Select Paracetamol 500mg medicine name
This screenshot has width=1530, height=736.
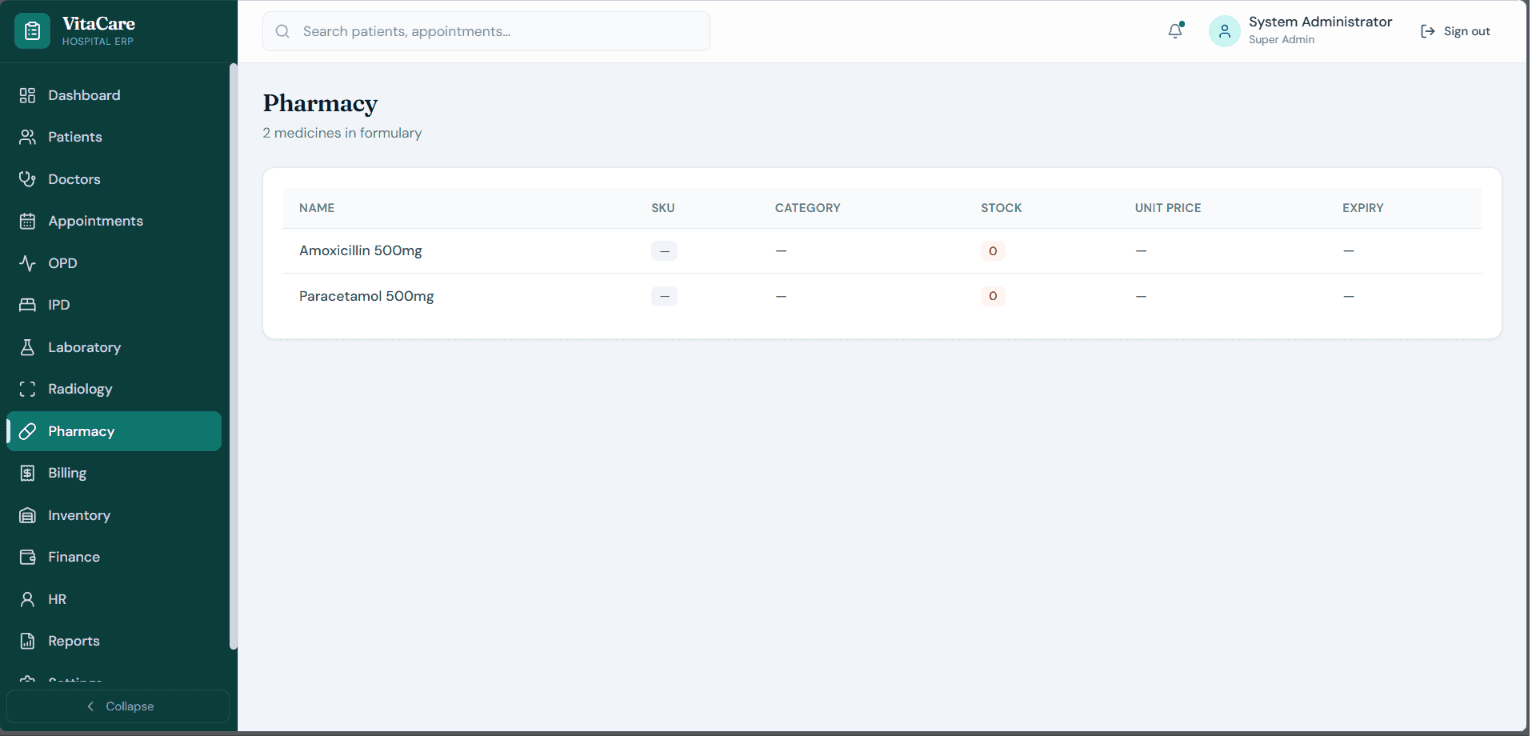point(367,296)
